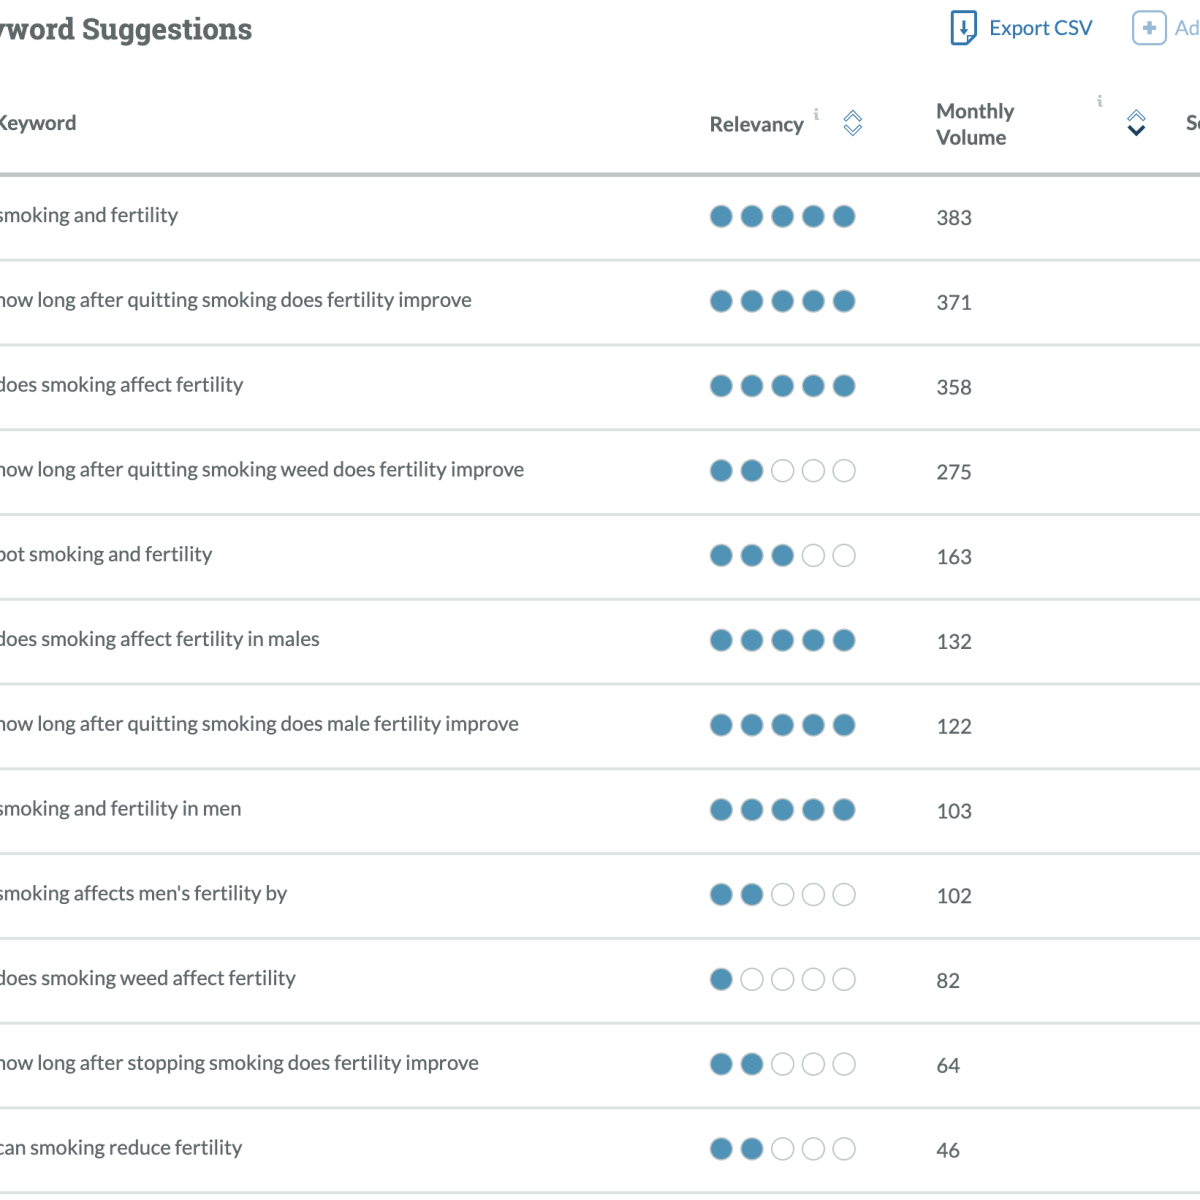
Task: Select keyword 'smoking and fertility'
Action: (x=89, y=215)
